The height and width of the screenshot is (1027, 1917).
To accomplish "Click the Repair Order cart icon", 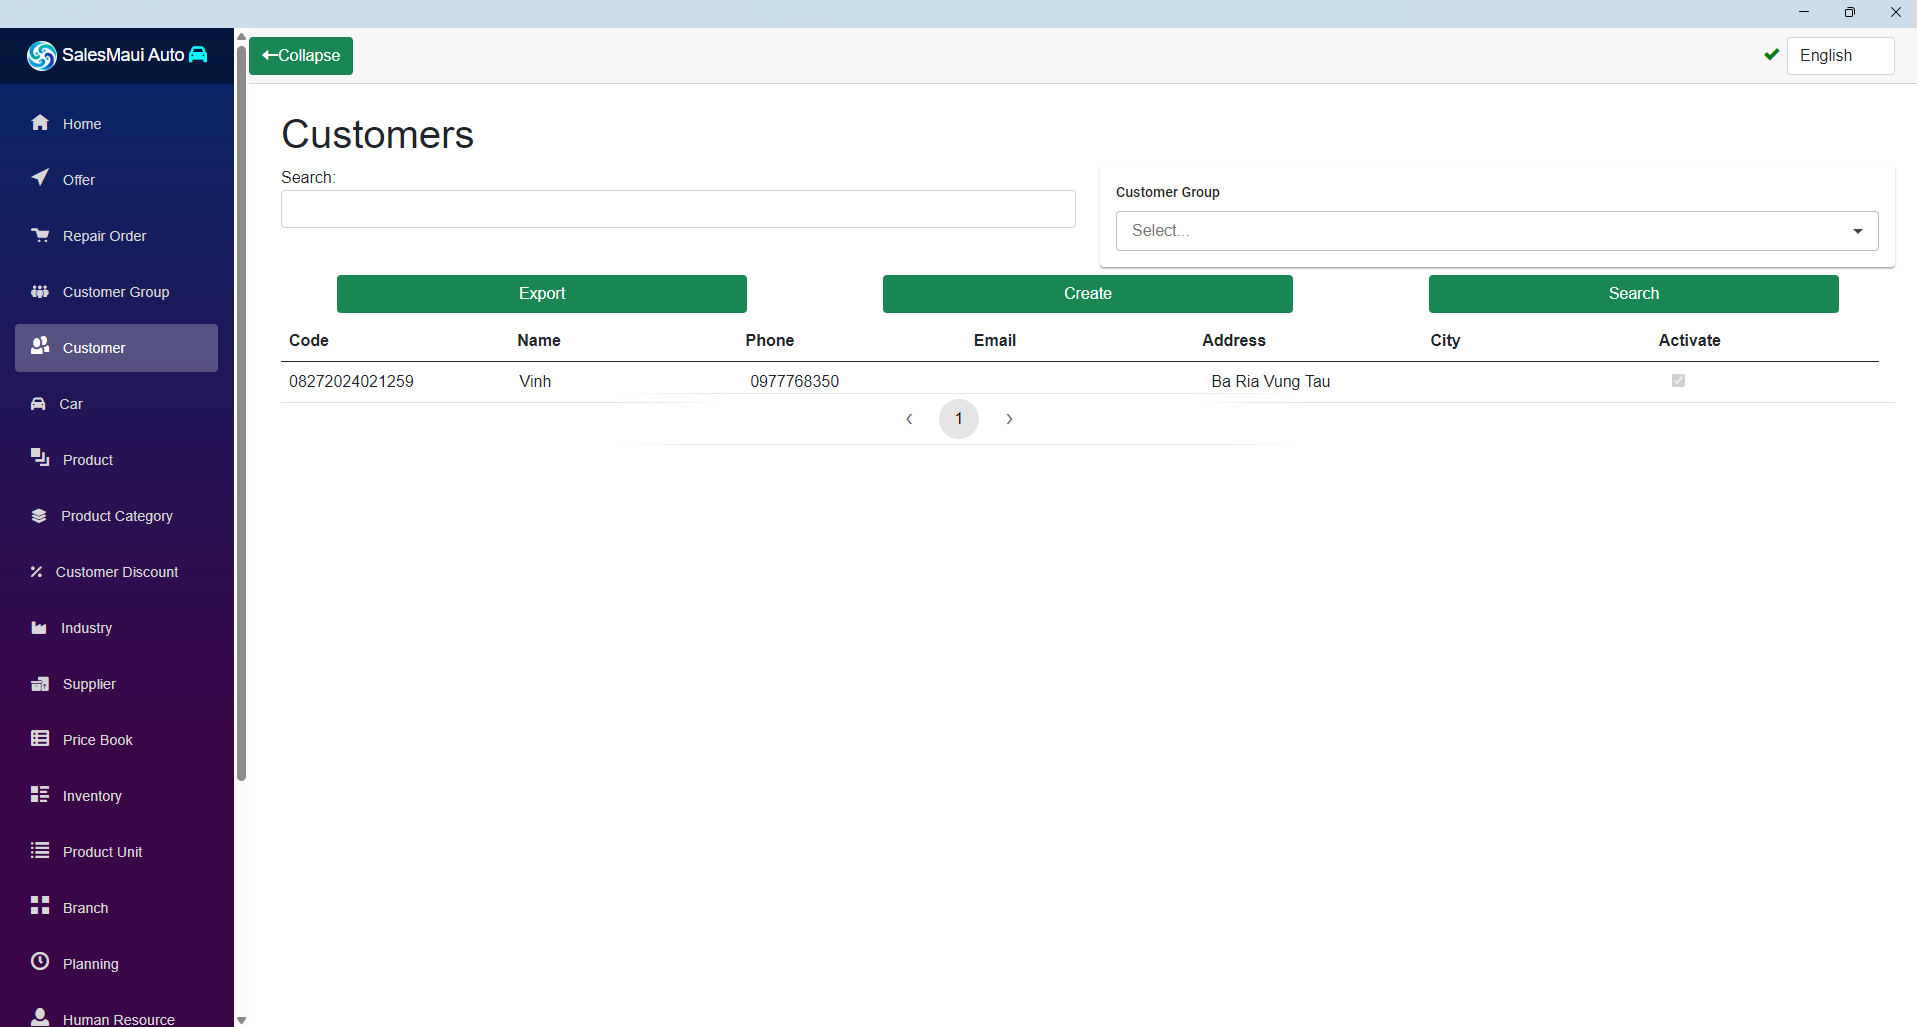I will coord(40,235).
